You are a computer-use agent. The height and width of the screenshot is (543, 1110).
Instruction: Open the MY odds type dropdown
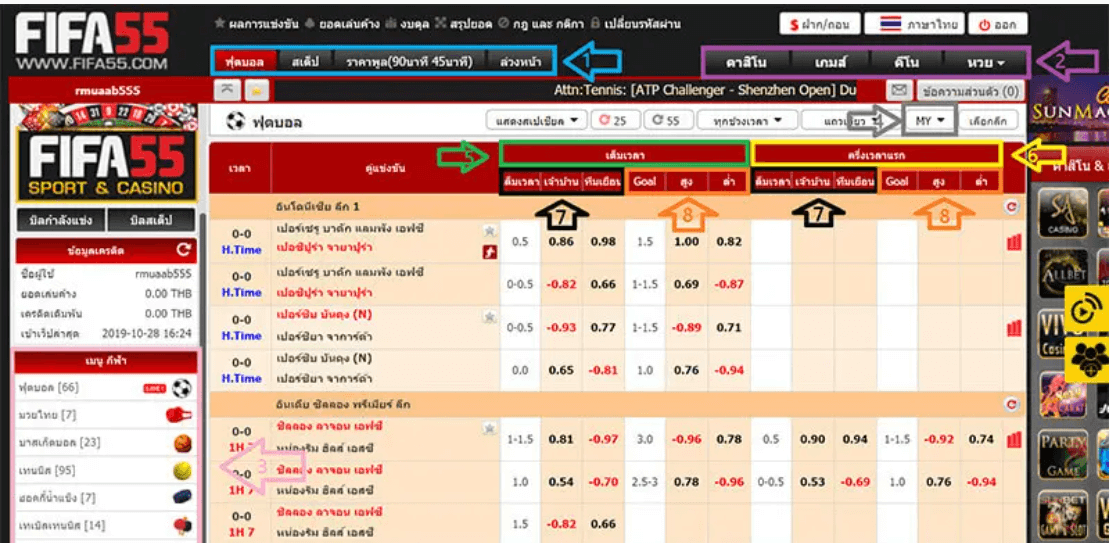(x=929, y=121)
